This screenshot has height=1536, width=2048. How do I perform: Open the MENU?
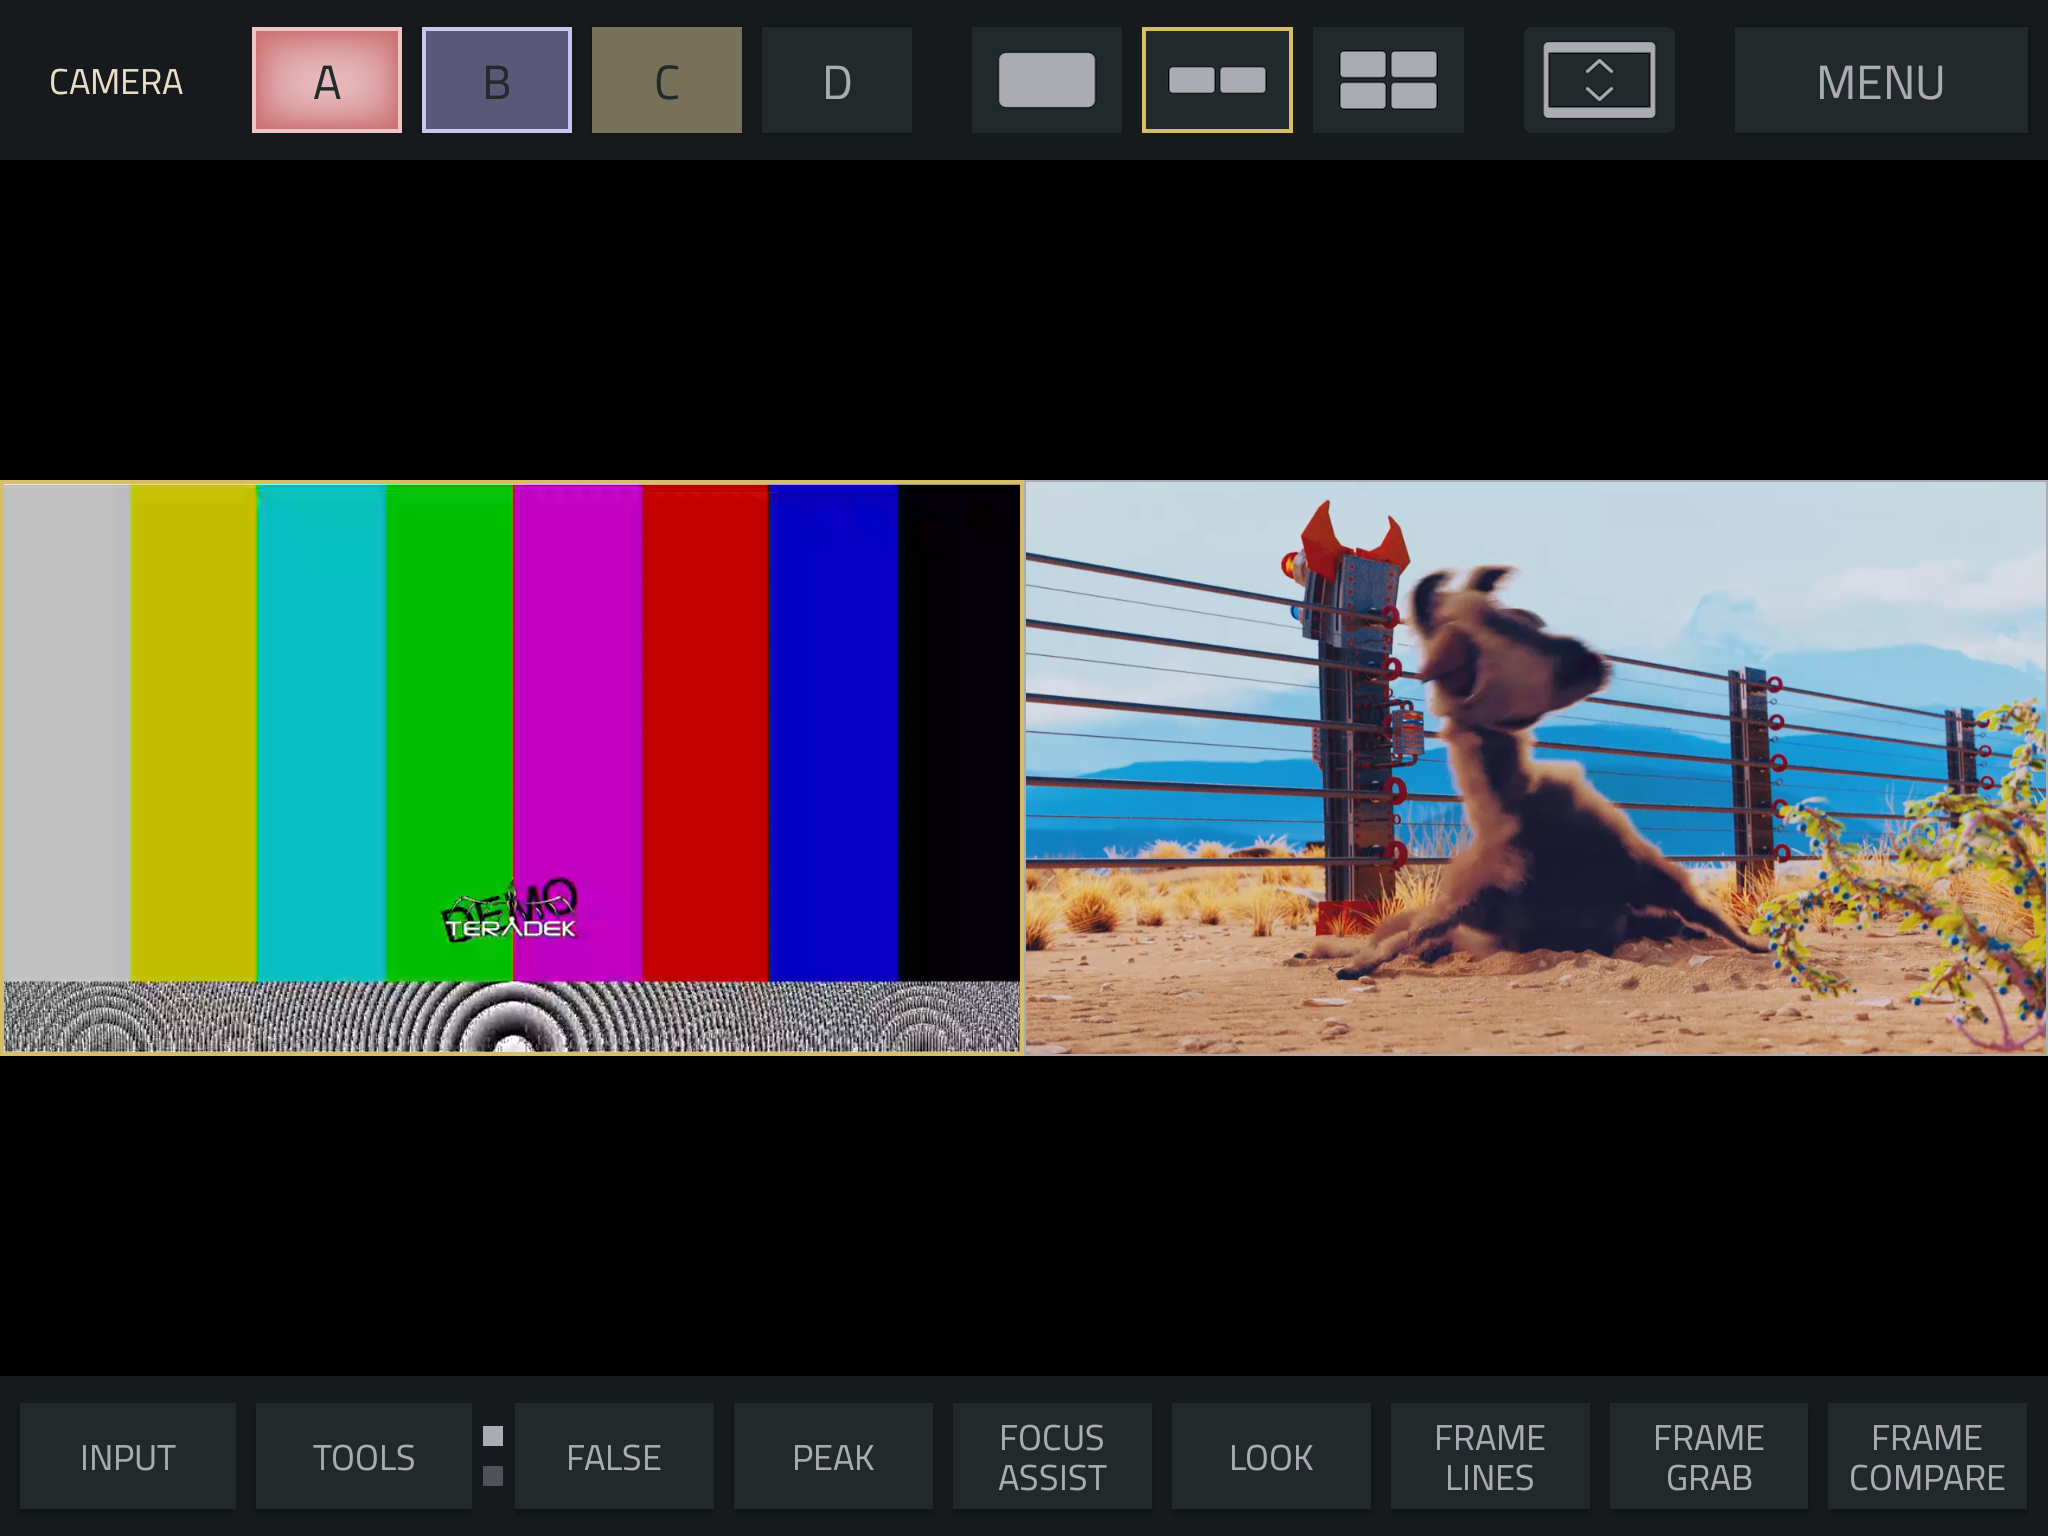(x=1881, y=80)
